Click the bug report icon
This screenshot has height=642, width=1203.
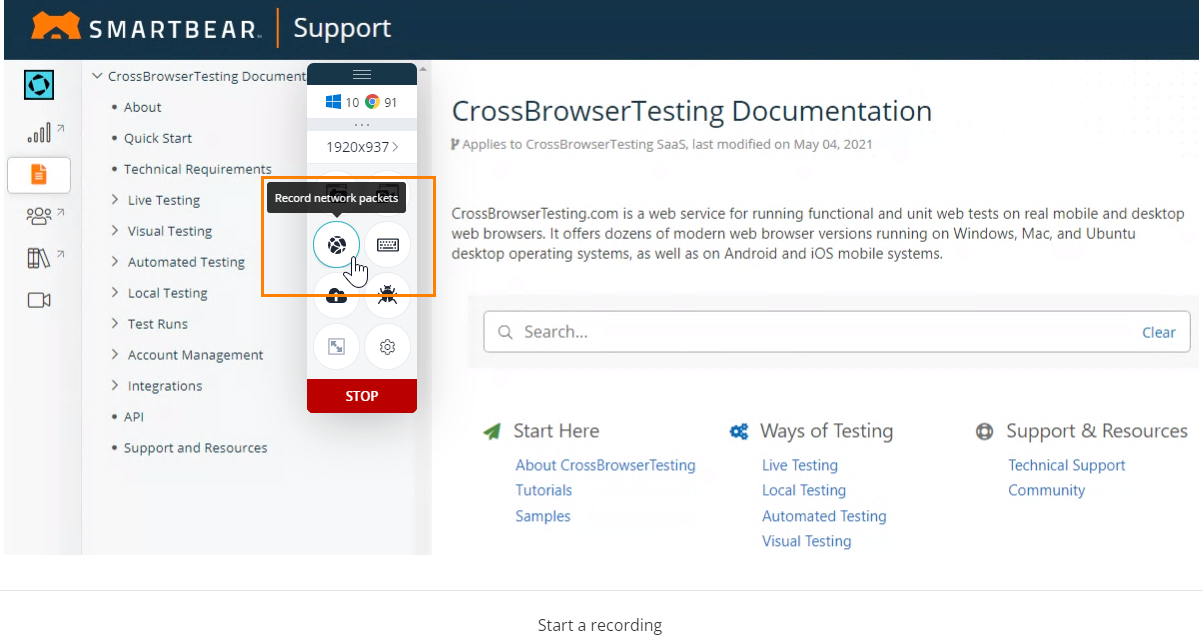click(388, 296)
